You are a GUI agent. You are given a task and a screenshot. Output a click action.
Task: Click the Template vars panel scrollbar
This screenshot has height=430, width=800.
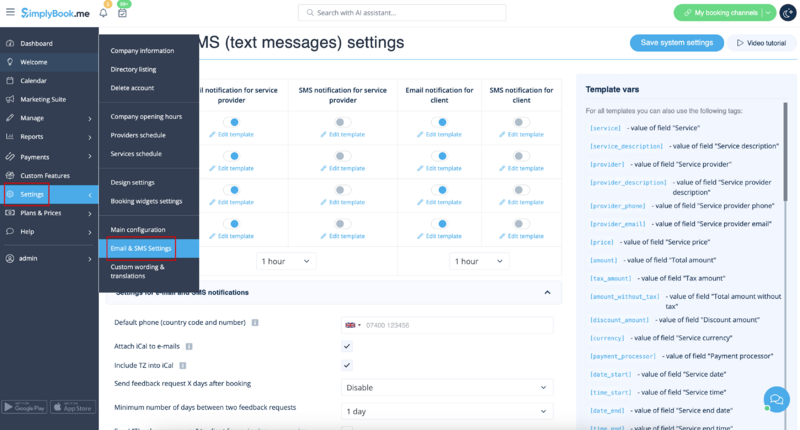coord(785,151)
